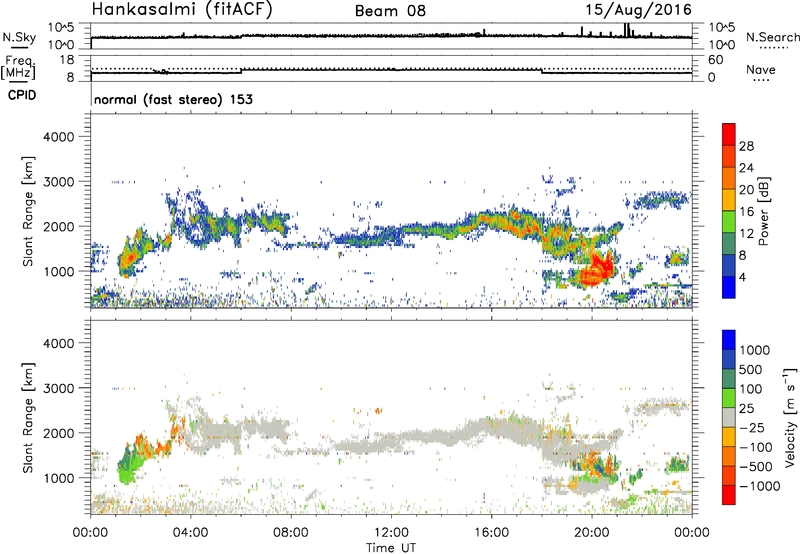Image resolution: width=800 pixels, height=554 pixels.
Task: Click the '04:00' time axis label
Action: (190, 533)
